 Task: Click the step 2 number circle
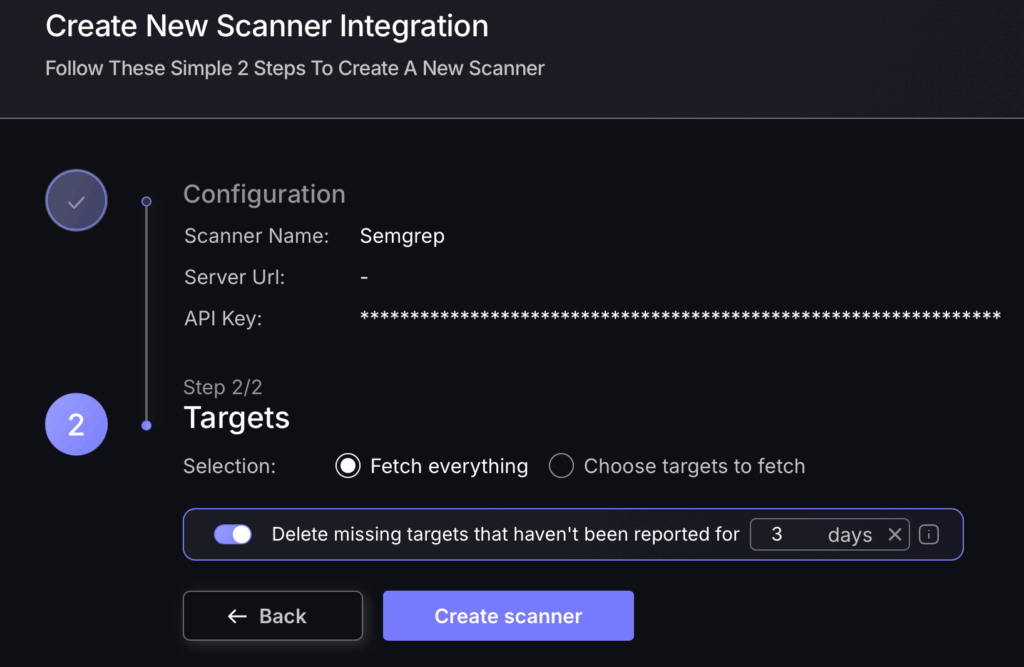76,425
